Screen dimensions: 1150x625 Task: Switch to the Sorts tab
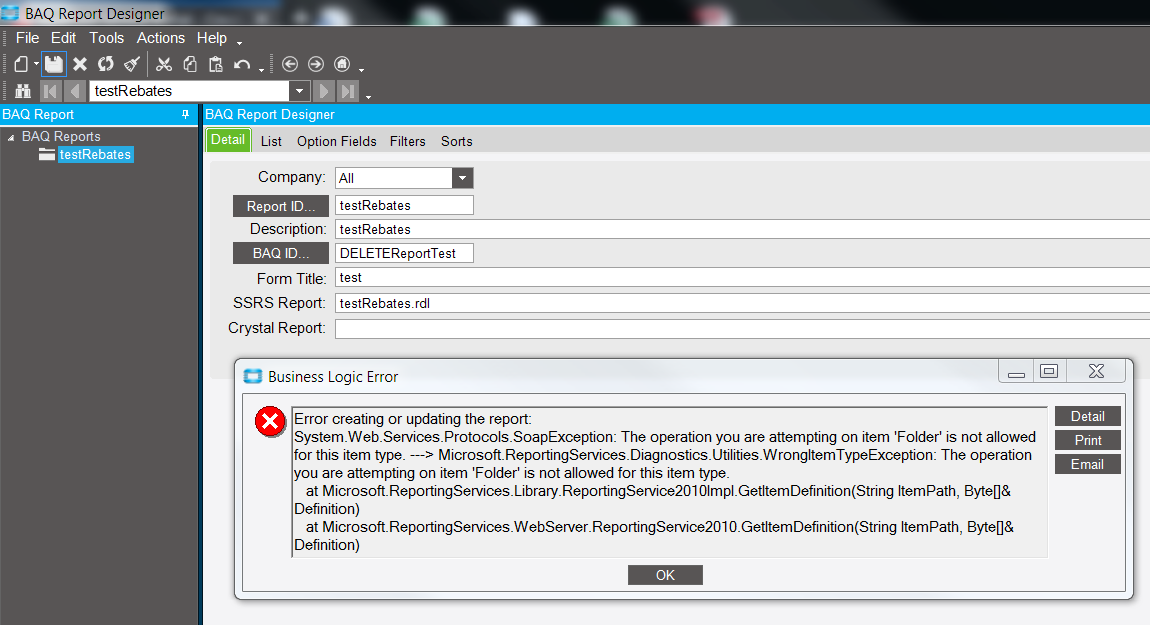click(x=456, y=142)
